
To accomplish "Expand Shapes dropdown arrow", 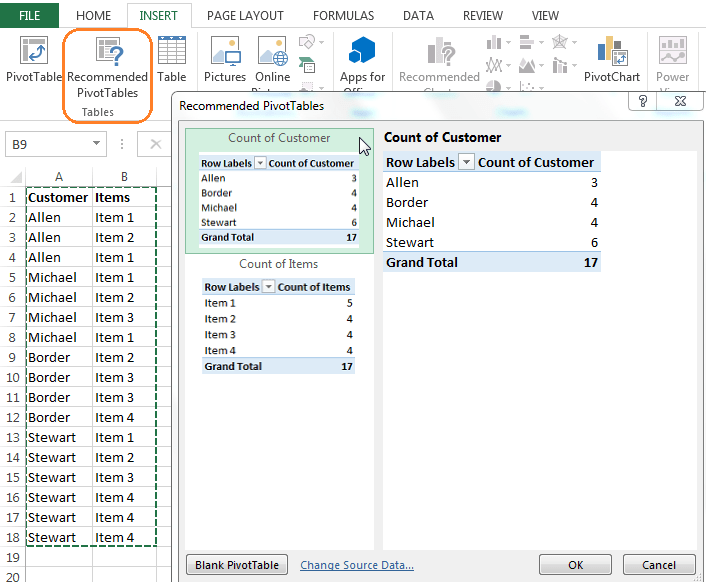I will coord(321,42).
